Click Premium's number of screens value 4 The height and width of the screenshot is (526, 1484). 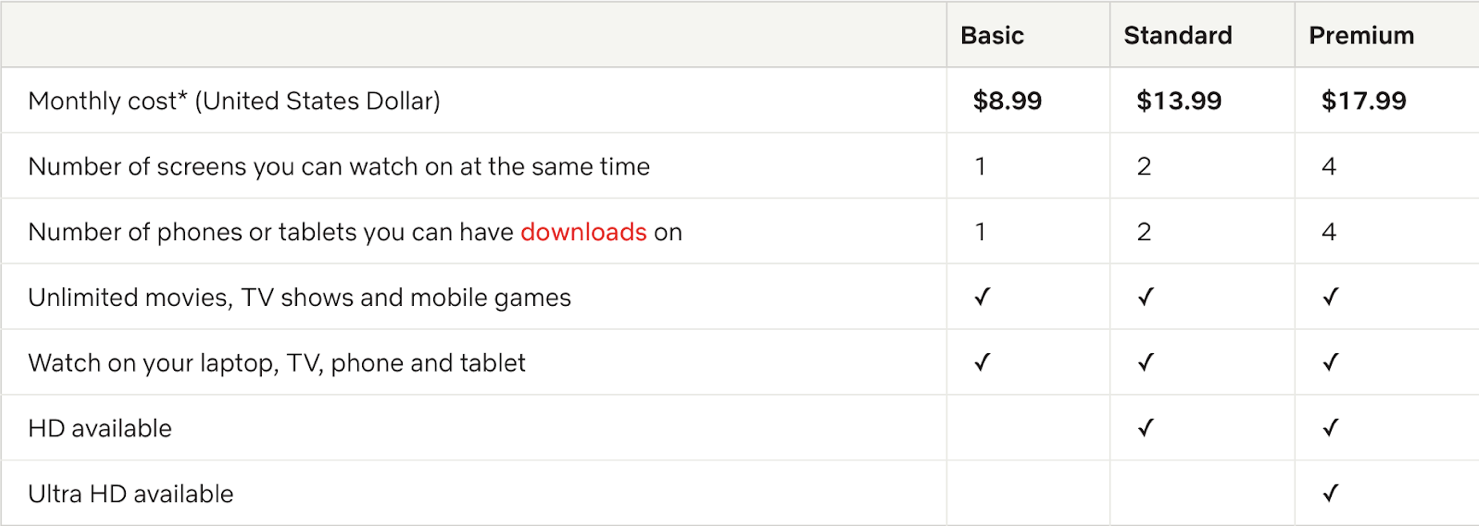pos(1329,167)
